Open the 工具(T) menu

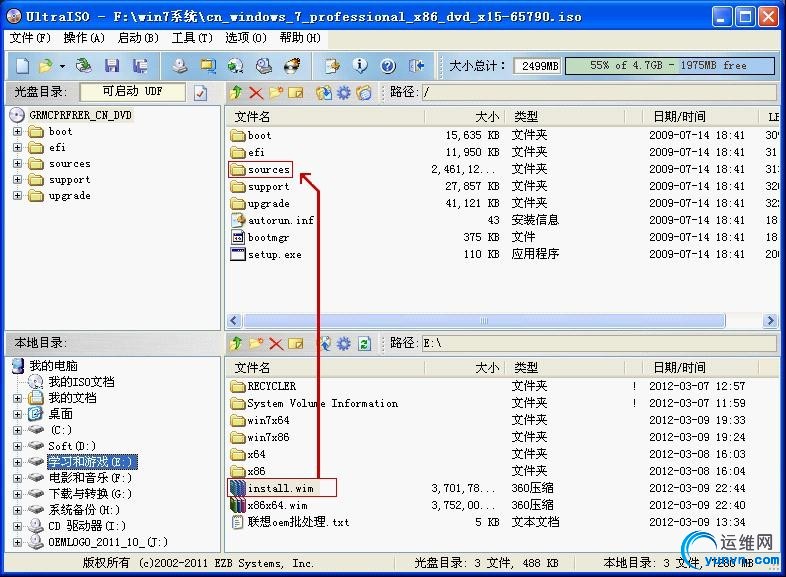point(192,38)
